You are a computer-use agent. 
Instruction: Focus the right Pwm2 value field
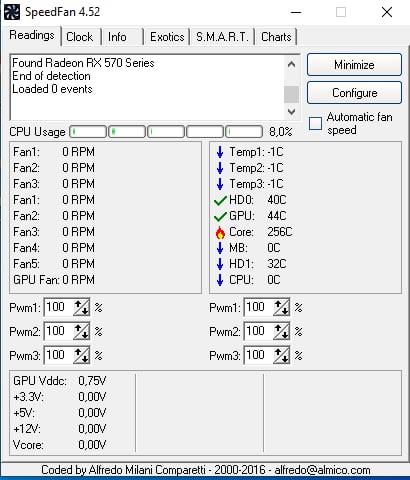click(x=259, y=331)
